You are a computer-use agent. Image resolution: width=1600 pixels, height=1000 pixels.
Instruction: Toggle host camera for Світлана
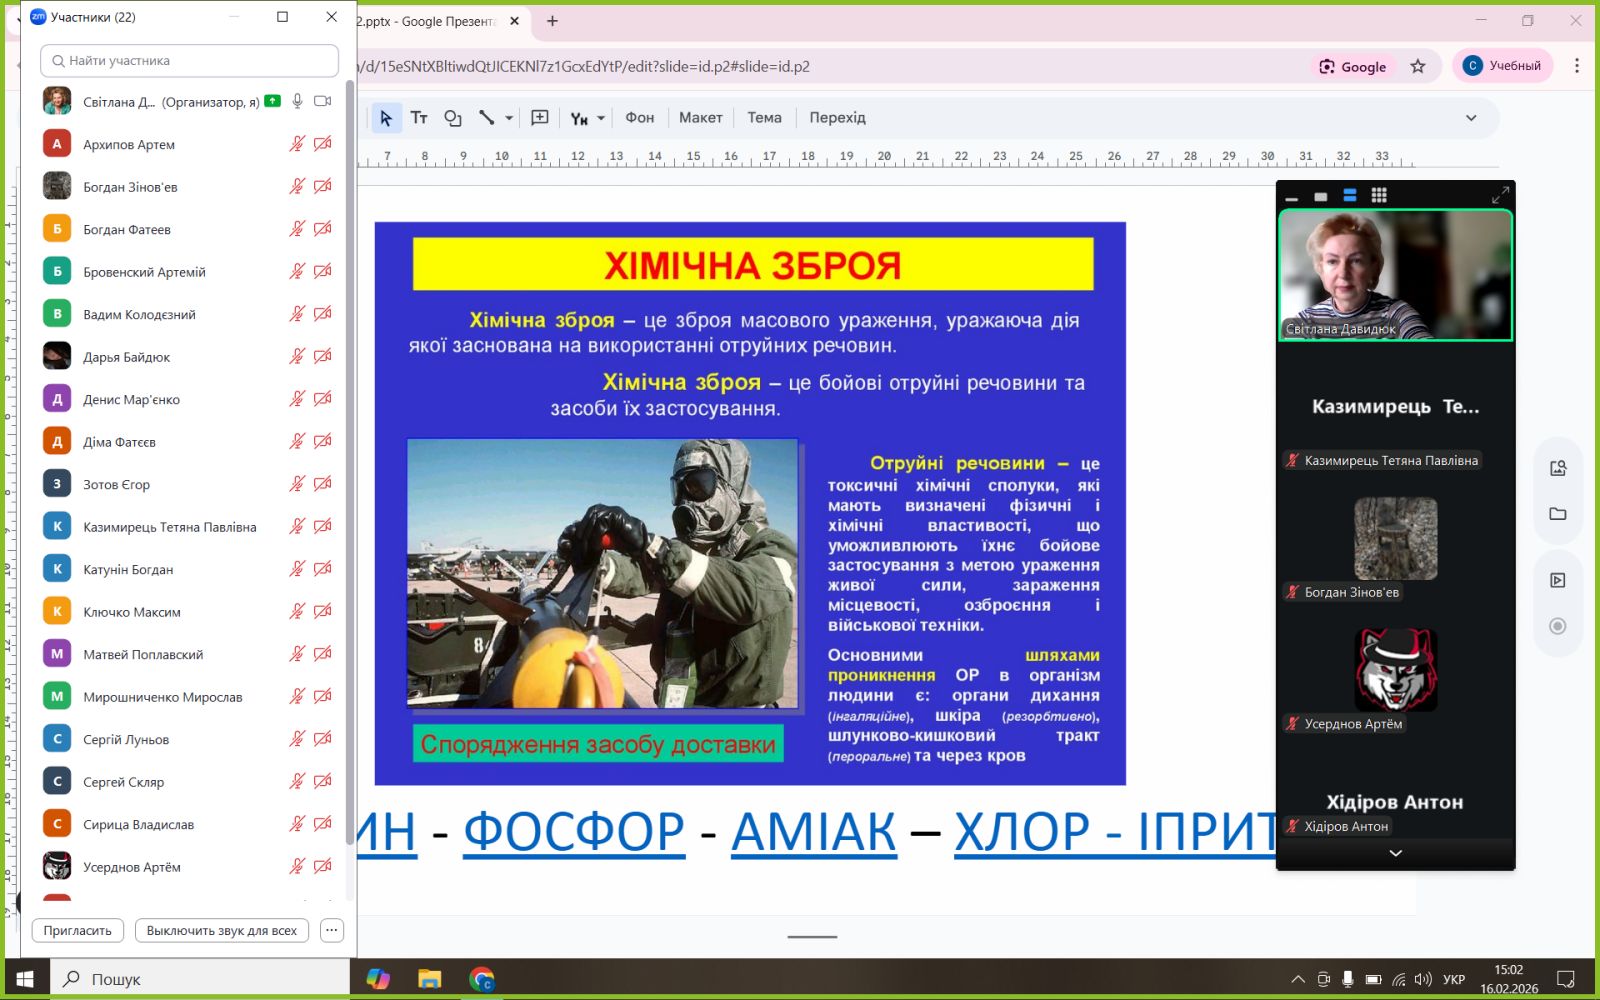[x=322, y=101]
